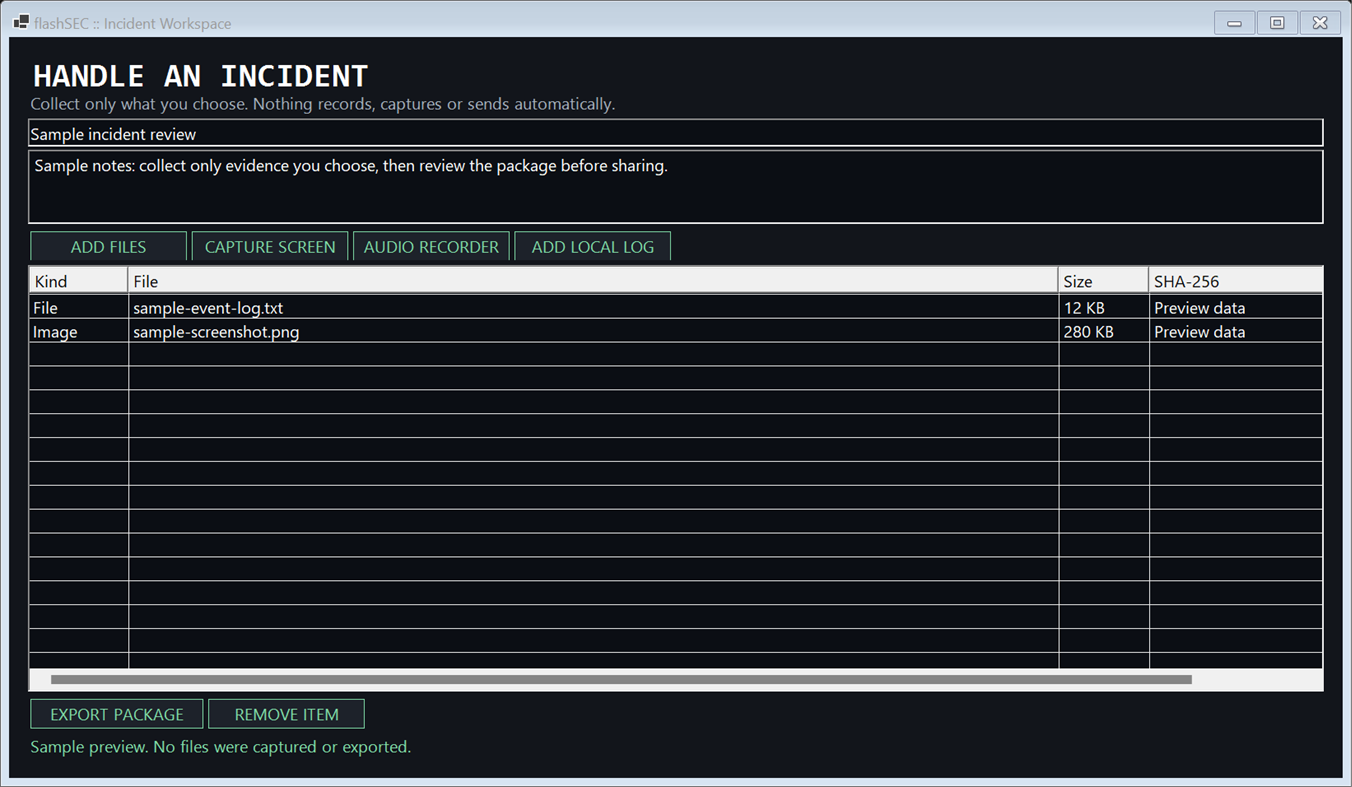Click the ADD FILES button
The height and width of the screenshot is (787, 1352).
click(x=108, y=247)
